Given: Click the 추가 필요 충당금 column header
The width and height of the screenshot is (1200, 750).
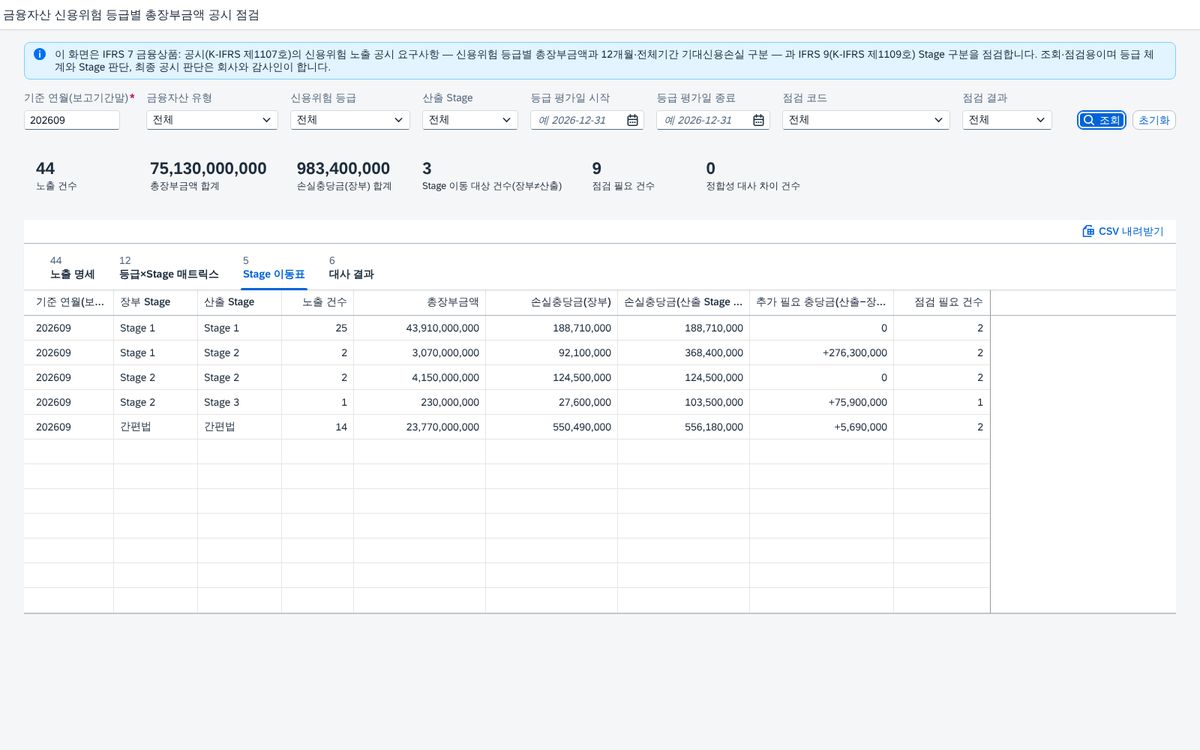Looking at the screenshot, I should (821, 302).
